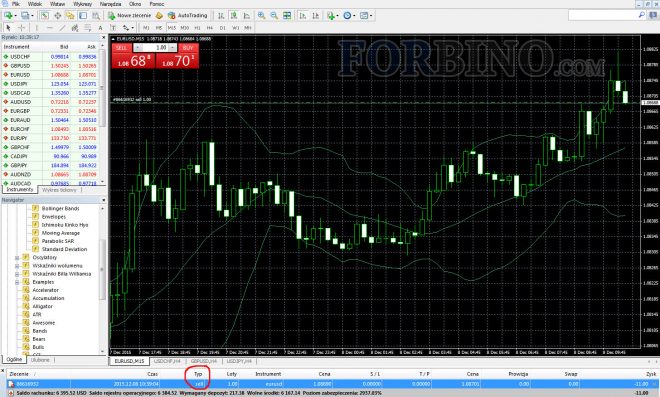
Task: Select the arrow cursor tool
Action: [x=8, y=28]
